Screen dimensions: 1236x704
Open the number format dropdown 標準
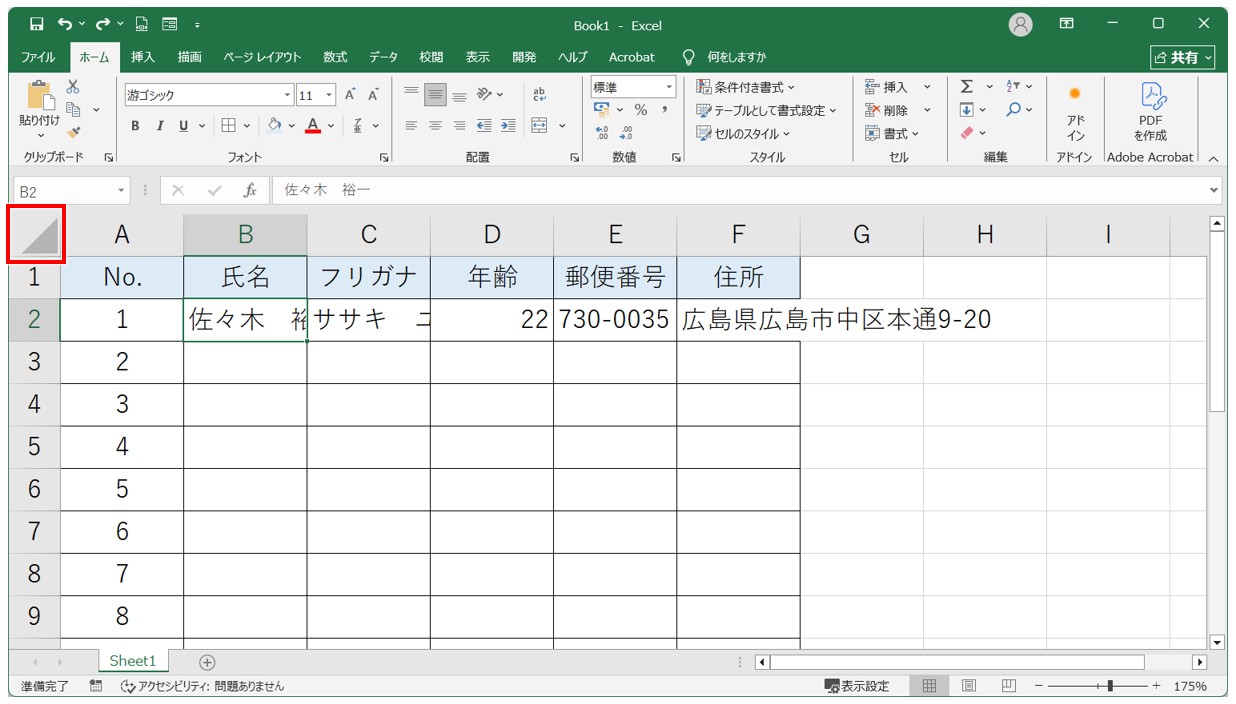668,88
